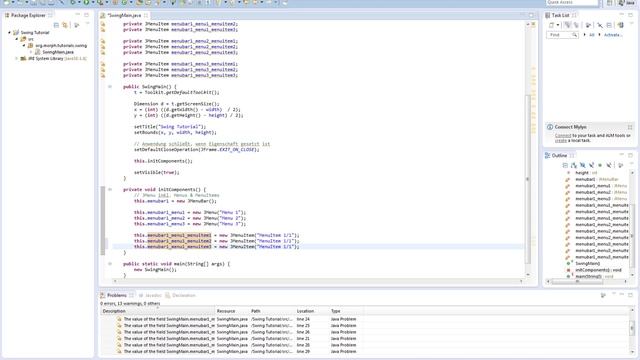Open the Problems tab

(116, 295)
